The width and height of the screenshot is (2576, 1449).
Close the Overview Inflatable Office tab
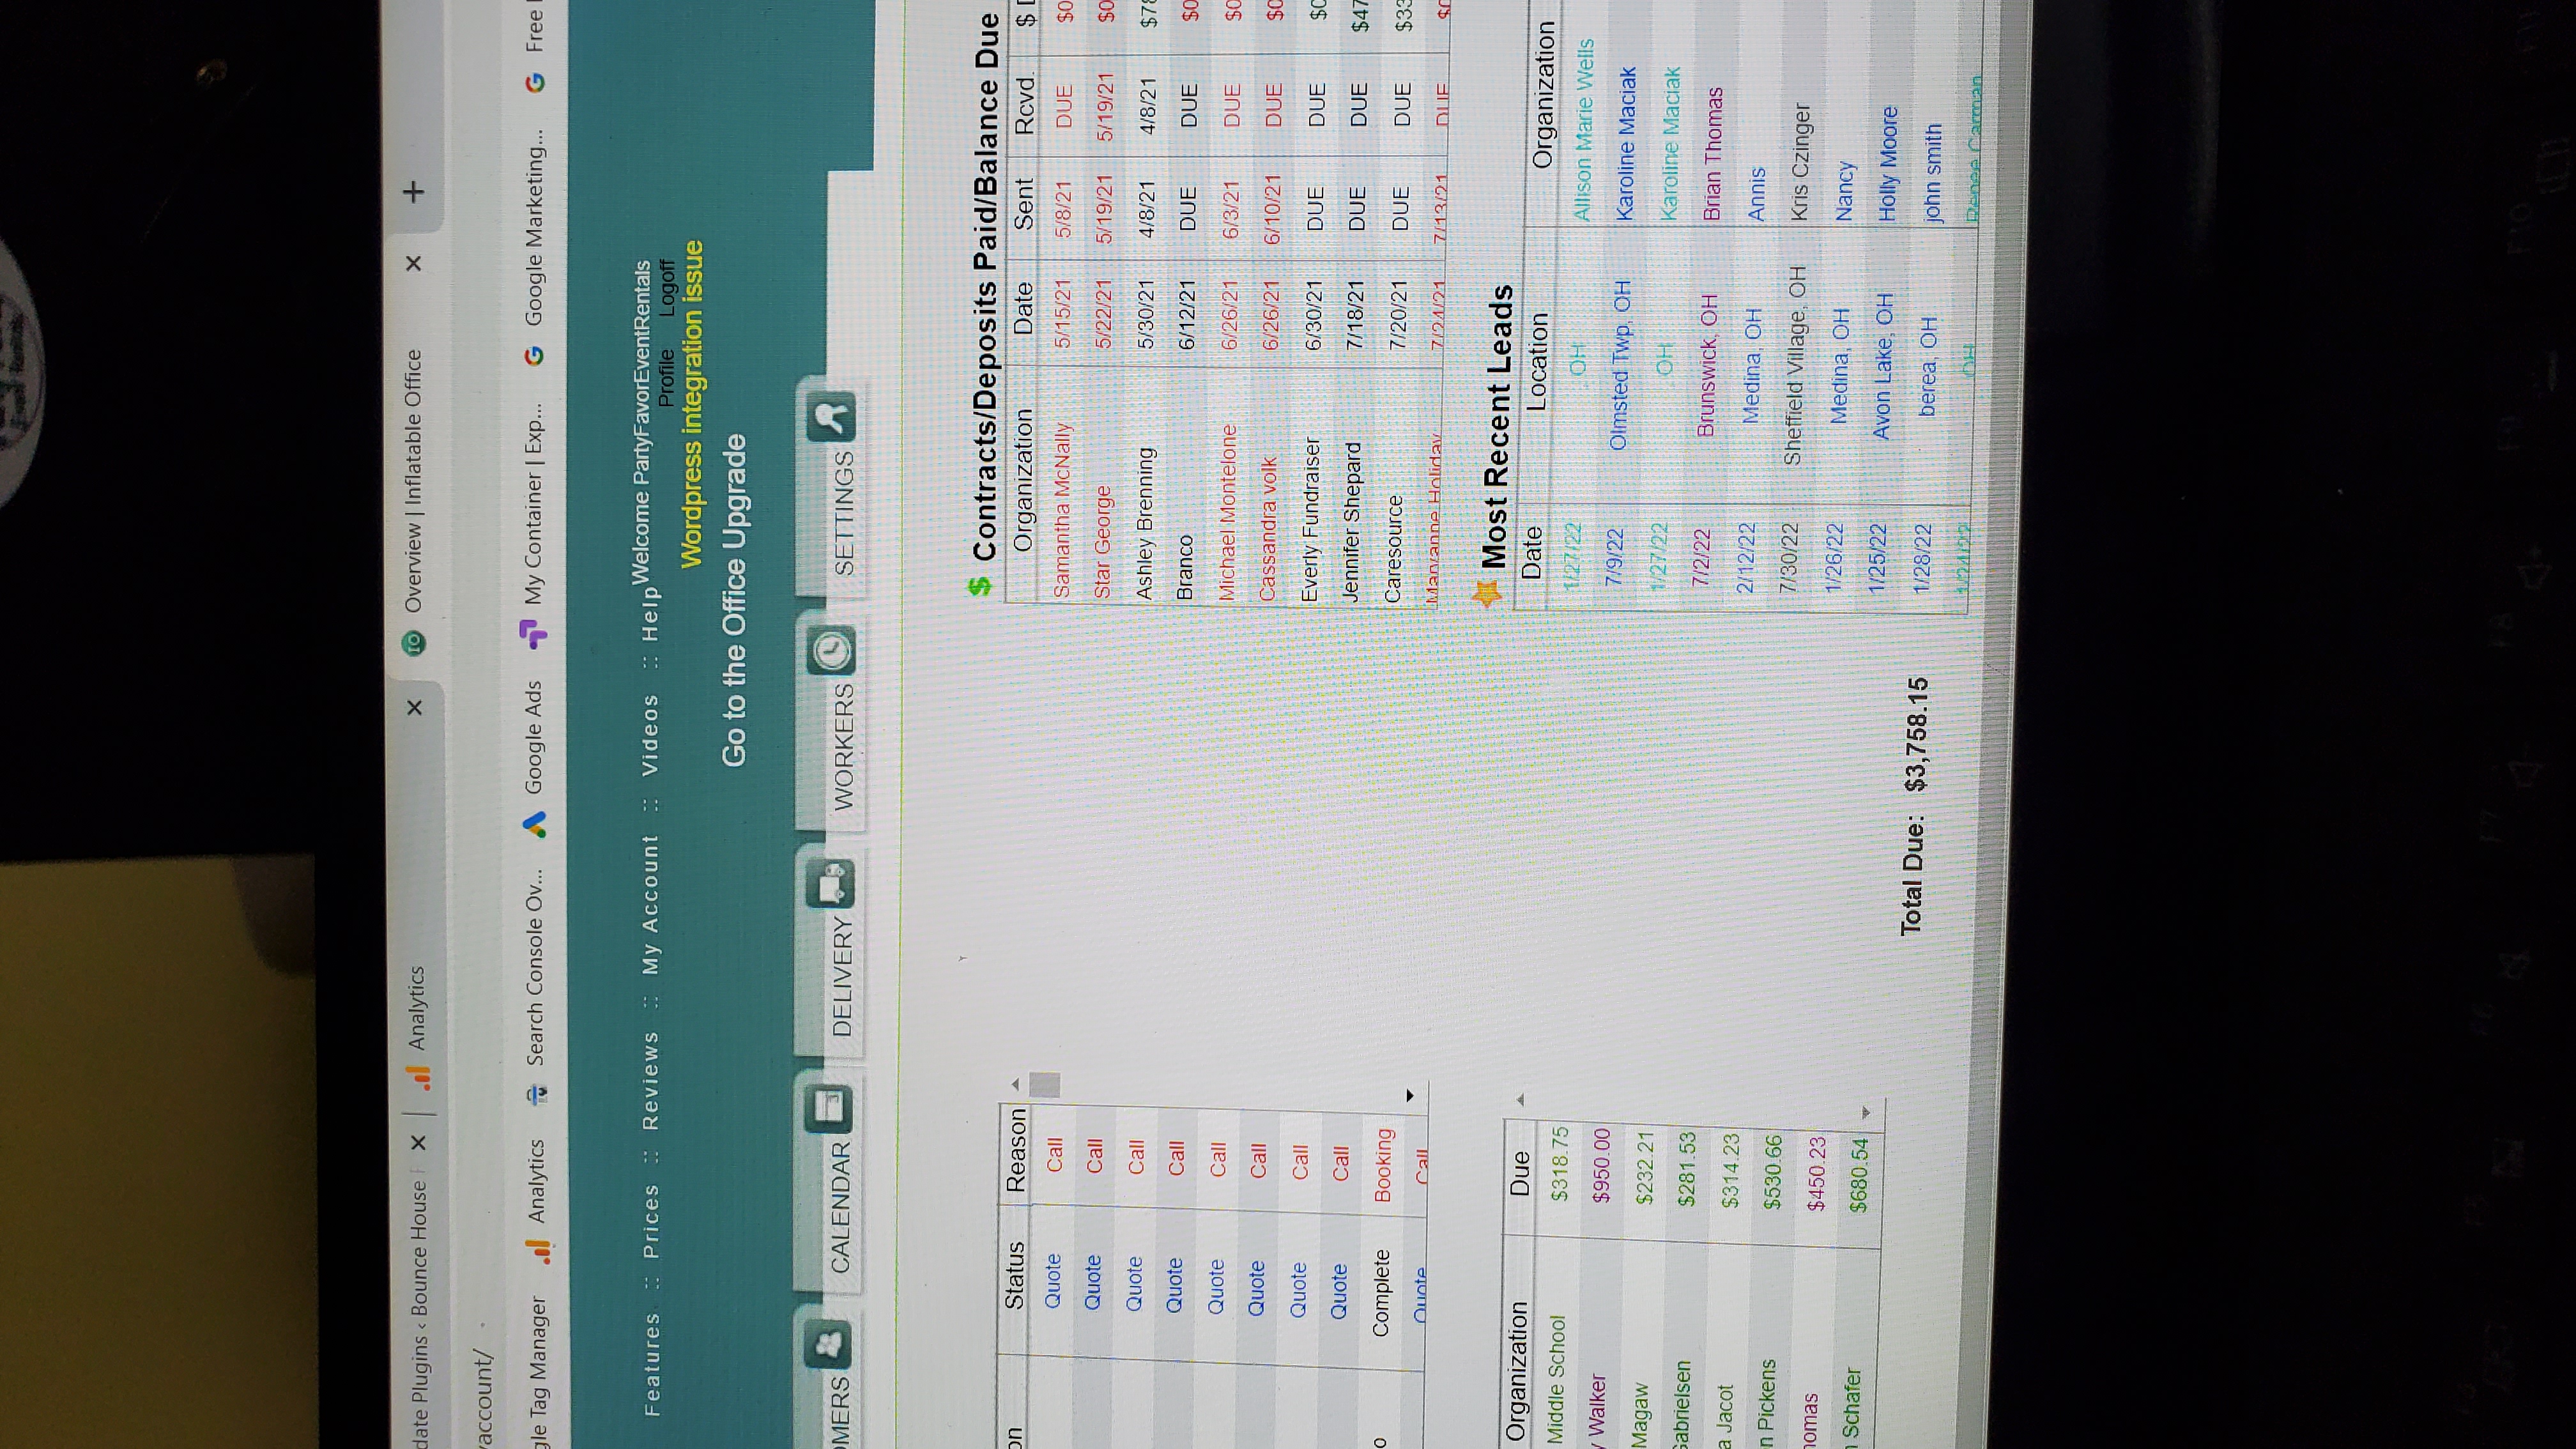pyautogui.click(x=414, y=263)
